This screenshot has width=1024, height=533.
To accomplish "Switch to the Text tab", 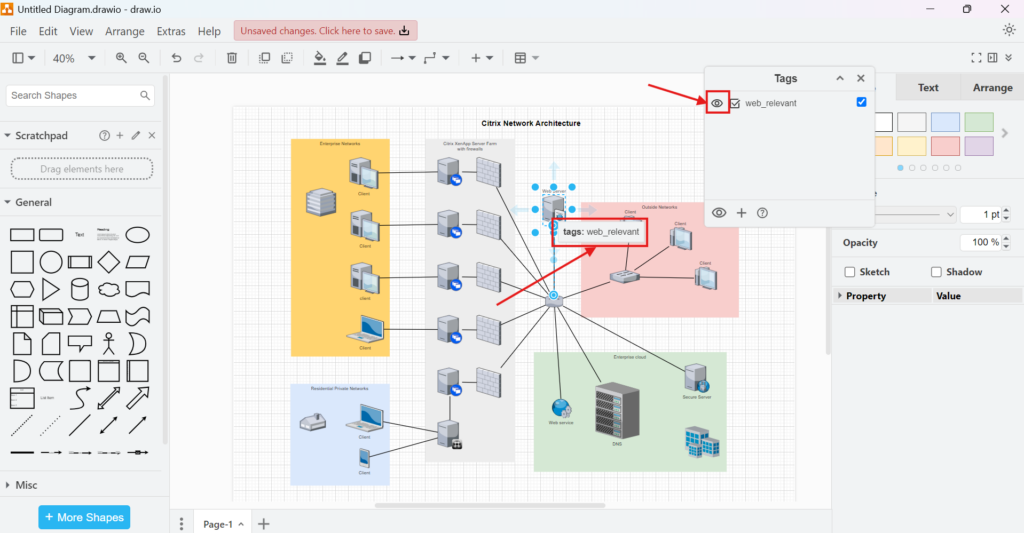I will pos(928,88).
